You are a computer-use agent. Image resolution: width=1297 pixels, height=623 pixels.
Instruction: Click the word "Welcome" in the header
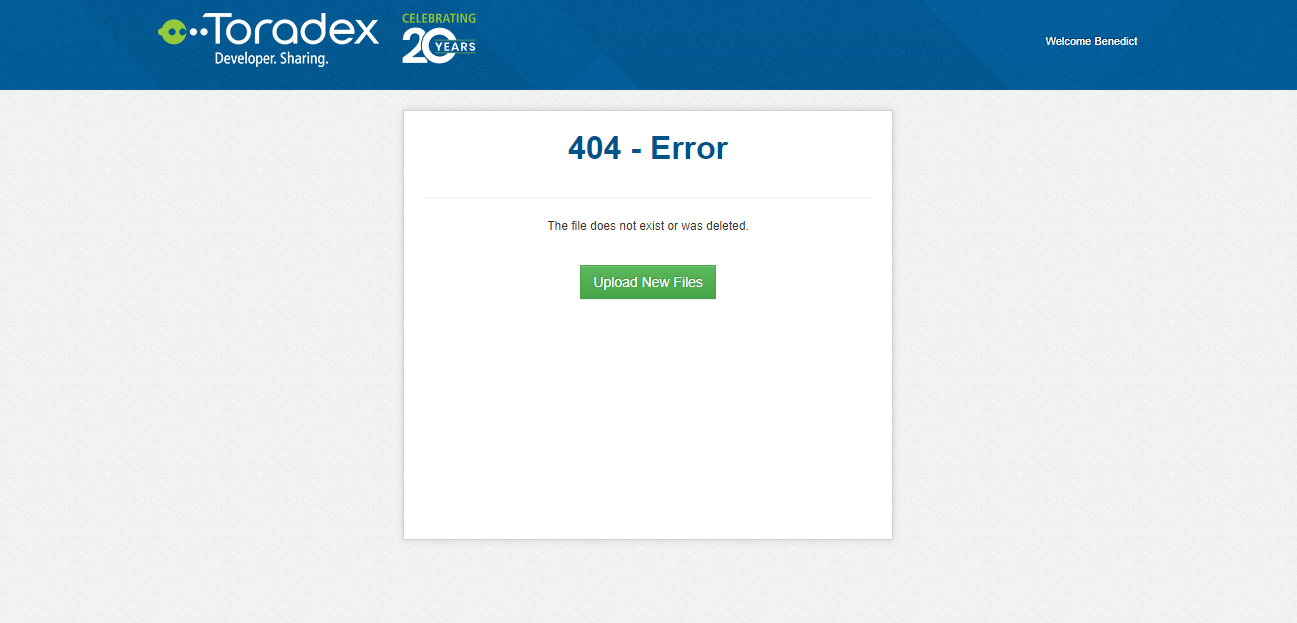pyautogui.click(x=1067, y=41)
